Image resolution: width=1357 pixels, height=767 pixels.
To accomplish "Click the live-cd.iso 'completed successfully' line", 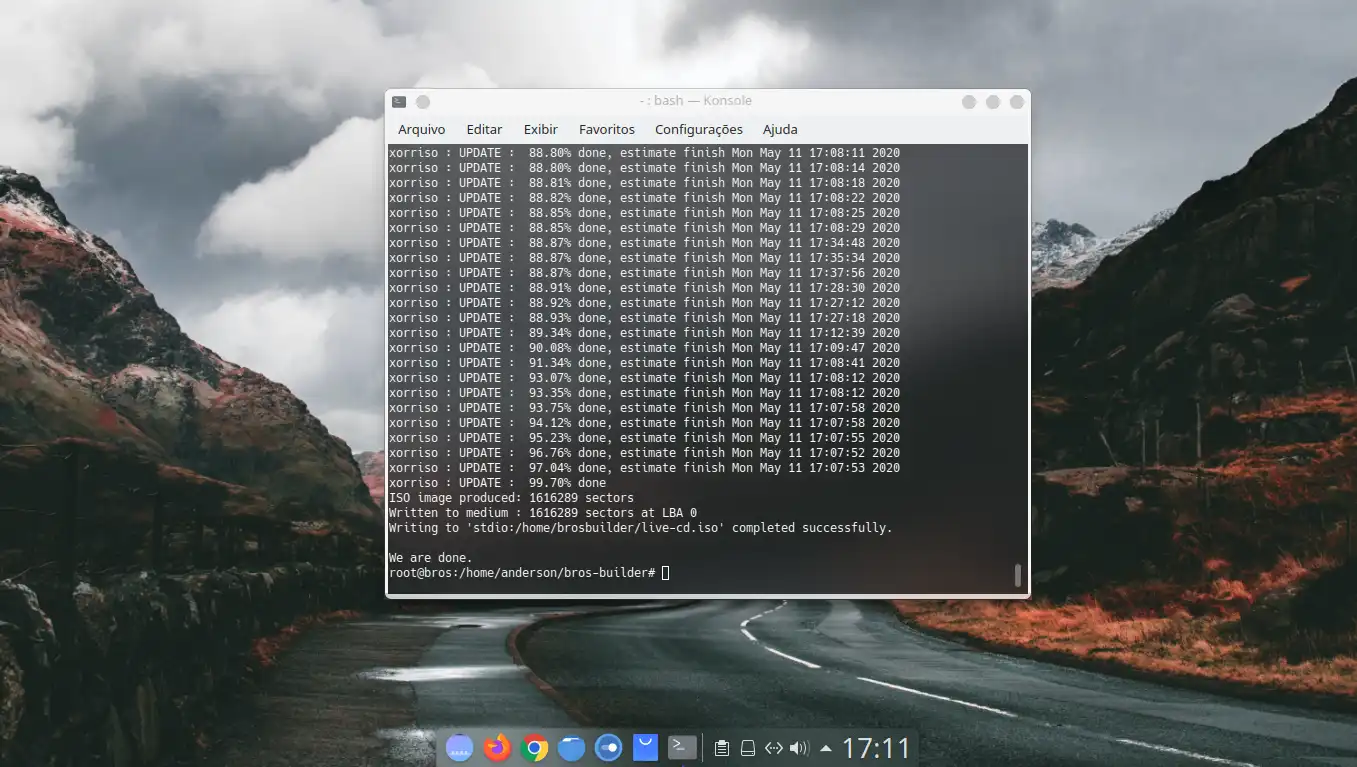I will pyautogui.click(x=640, y=528).
